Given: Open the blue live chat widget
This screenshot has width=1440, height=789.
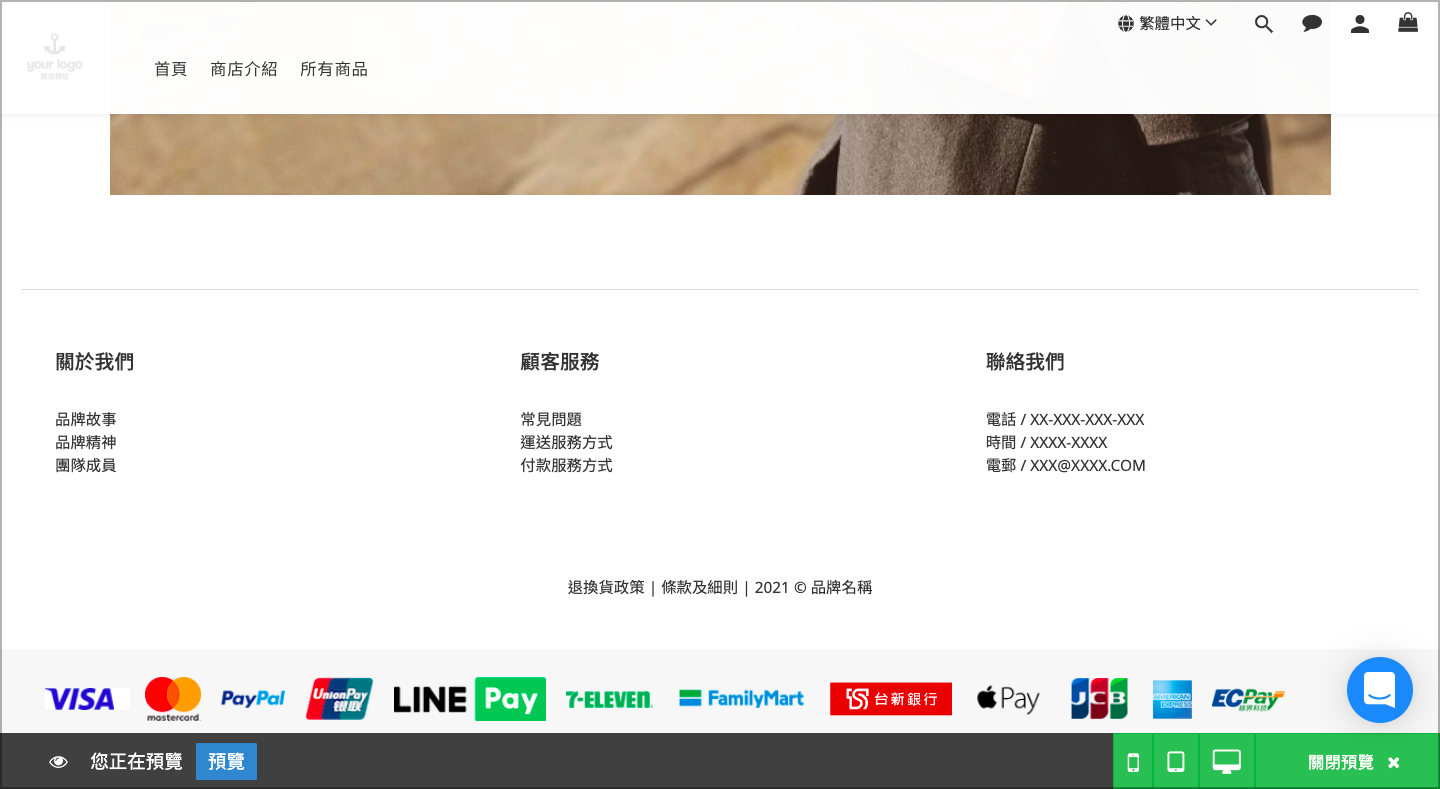Looking at the screenshot, I should (x=1380, y=690).
